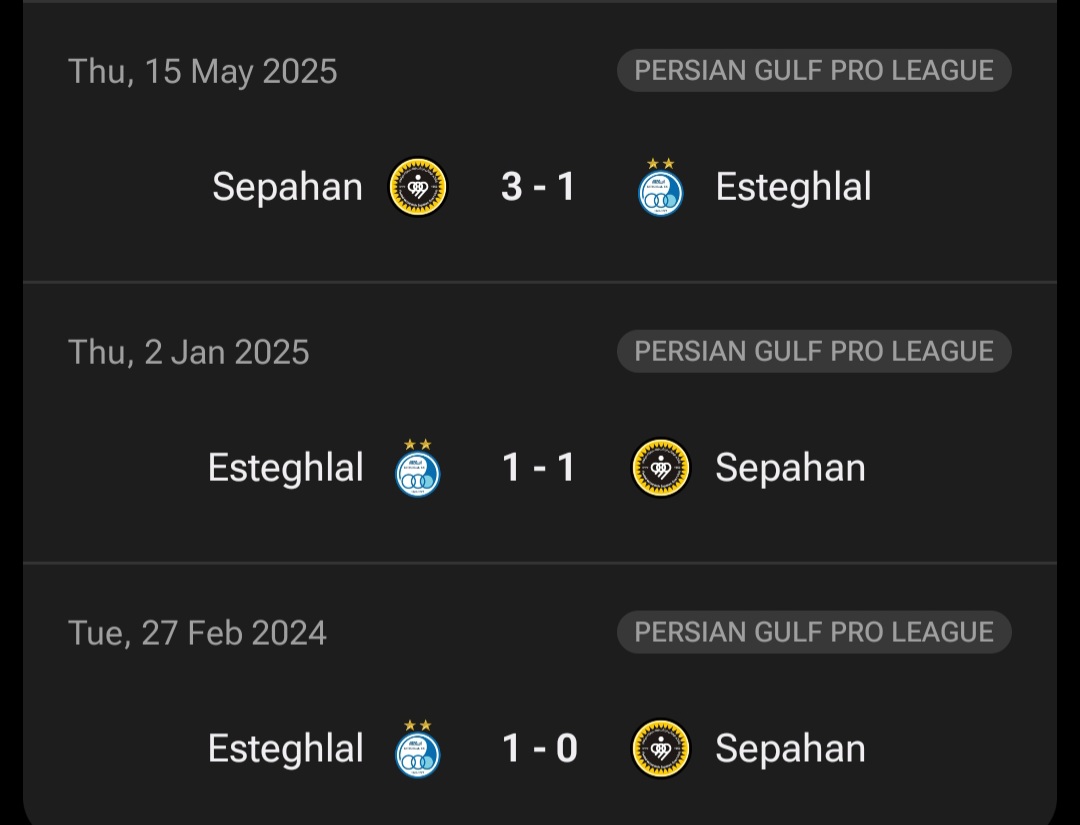Image resolution: width=1080 pixels, height=825 pixels.
Task: Select Sepahan crest in the 1 - 0 match
Action: 661,749
